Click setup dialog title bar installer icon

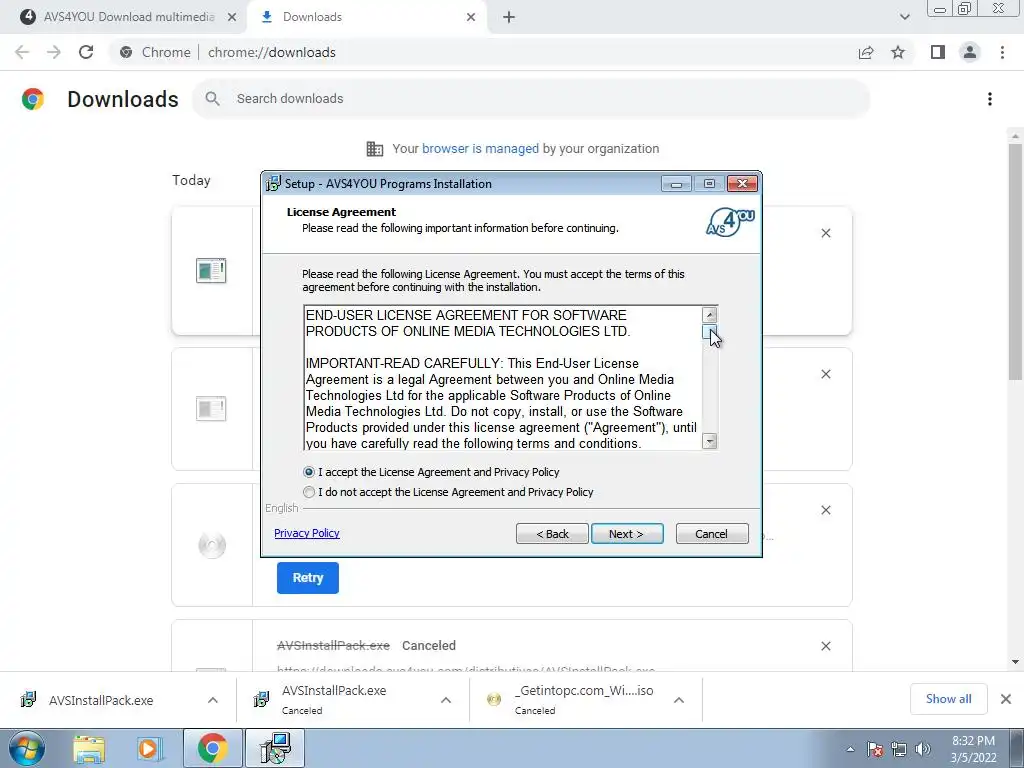pos(273,184)
